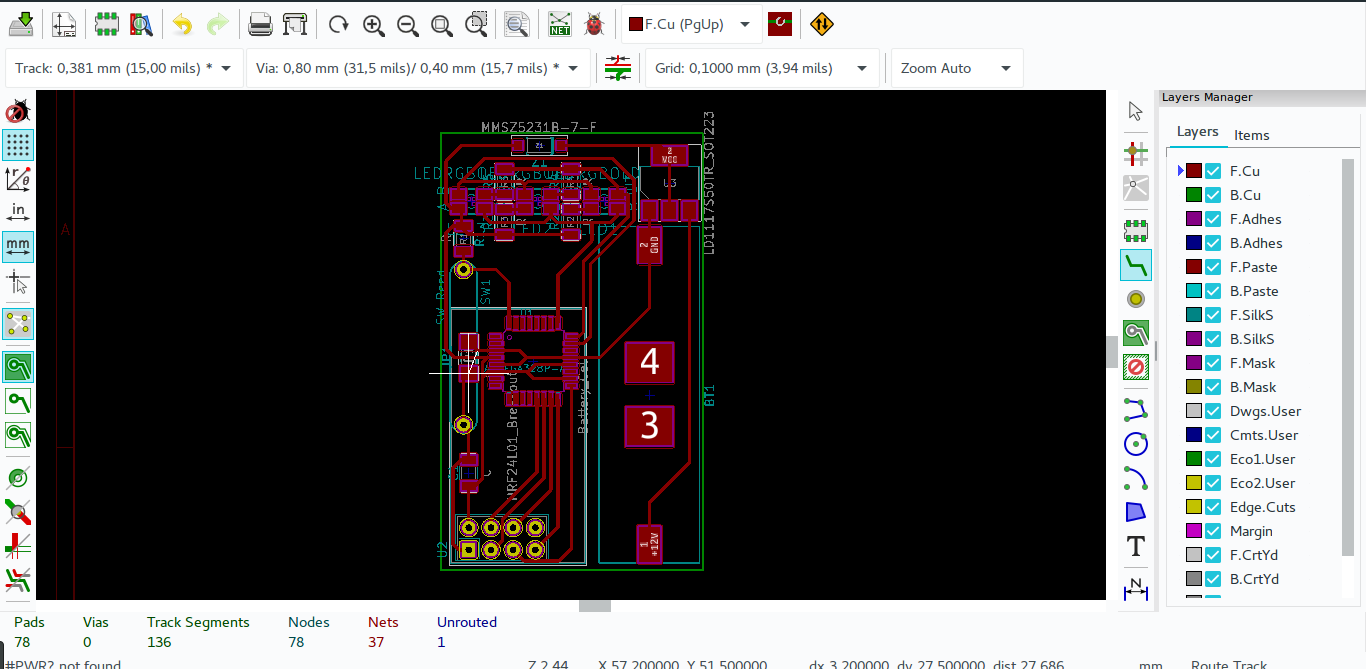Open the Grid size dropdown
The height and width of the screenshot is (669, 1366).
pos(762,68)
